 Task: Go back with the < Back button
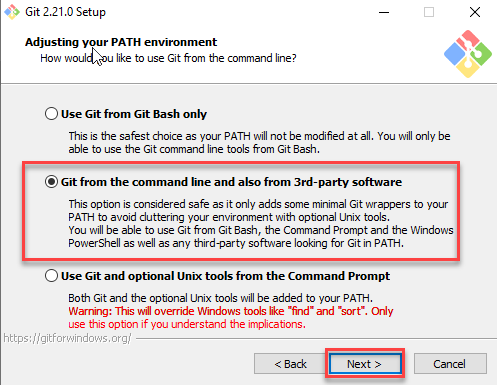pyautogui.click(x=290, y=364)
